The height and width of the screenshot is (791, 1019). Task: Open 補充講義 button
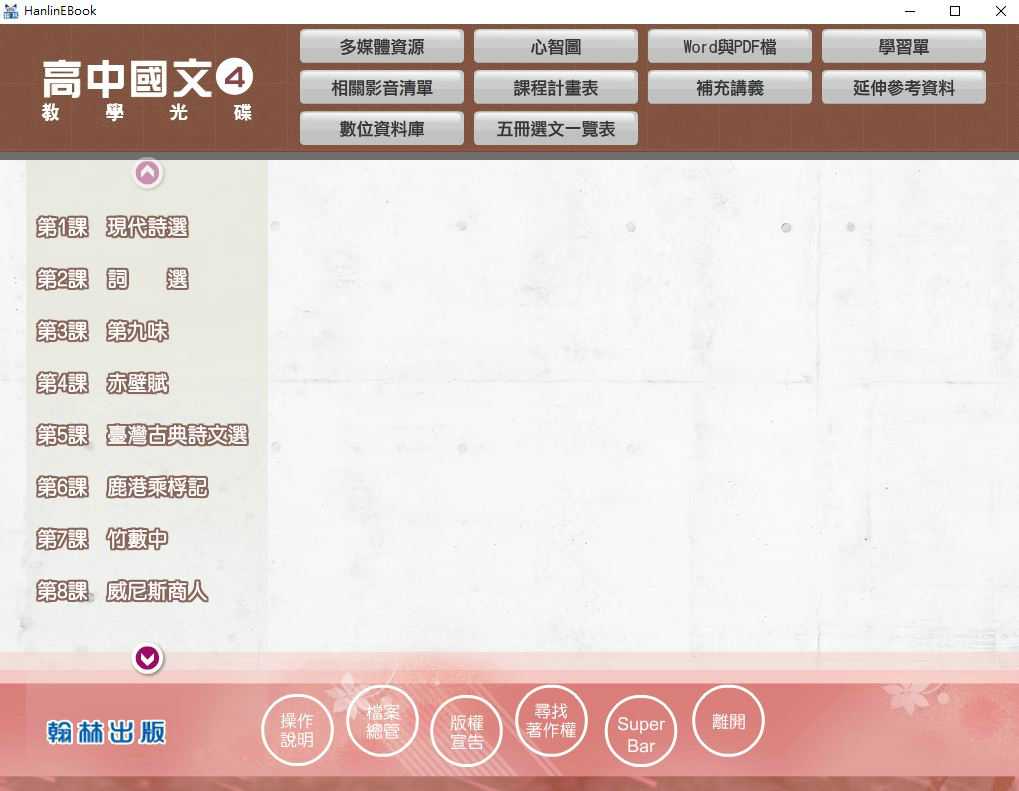coord(730,88)
